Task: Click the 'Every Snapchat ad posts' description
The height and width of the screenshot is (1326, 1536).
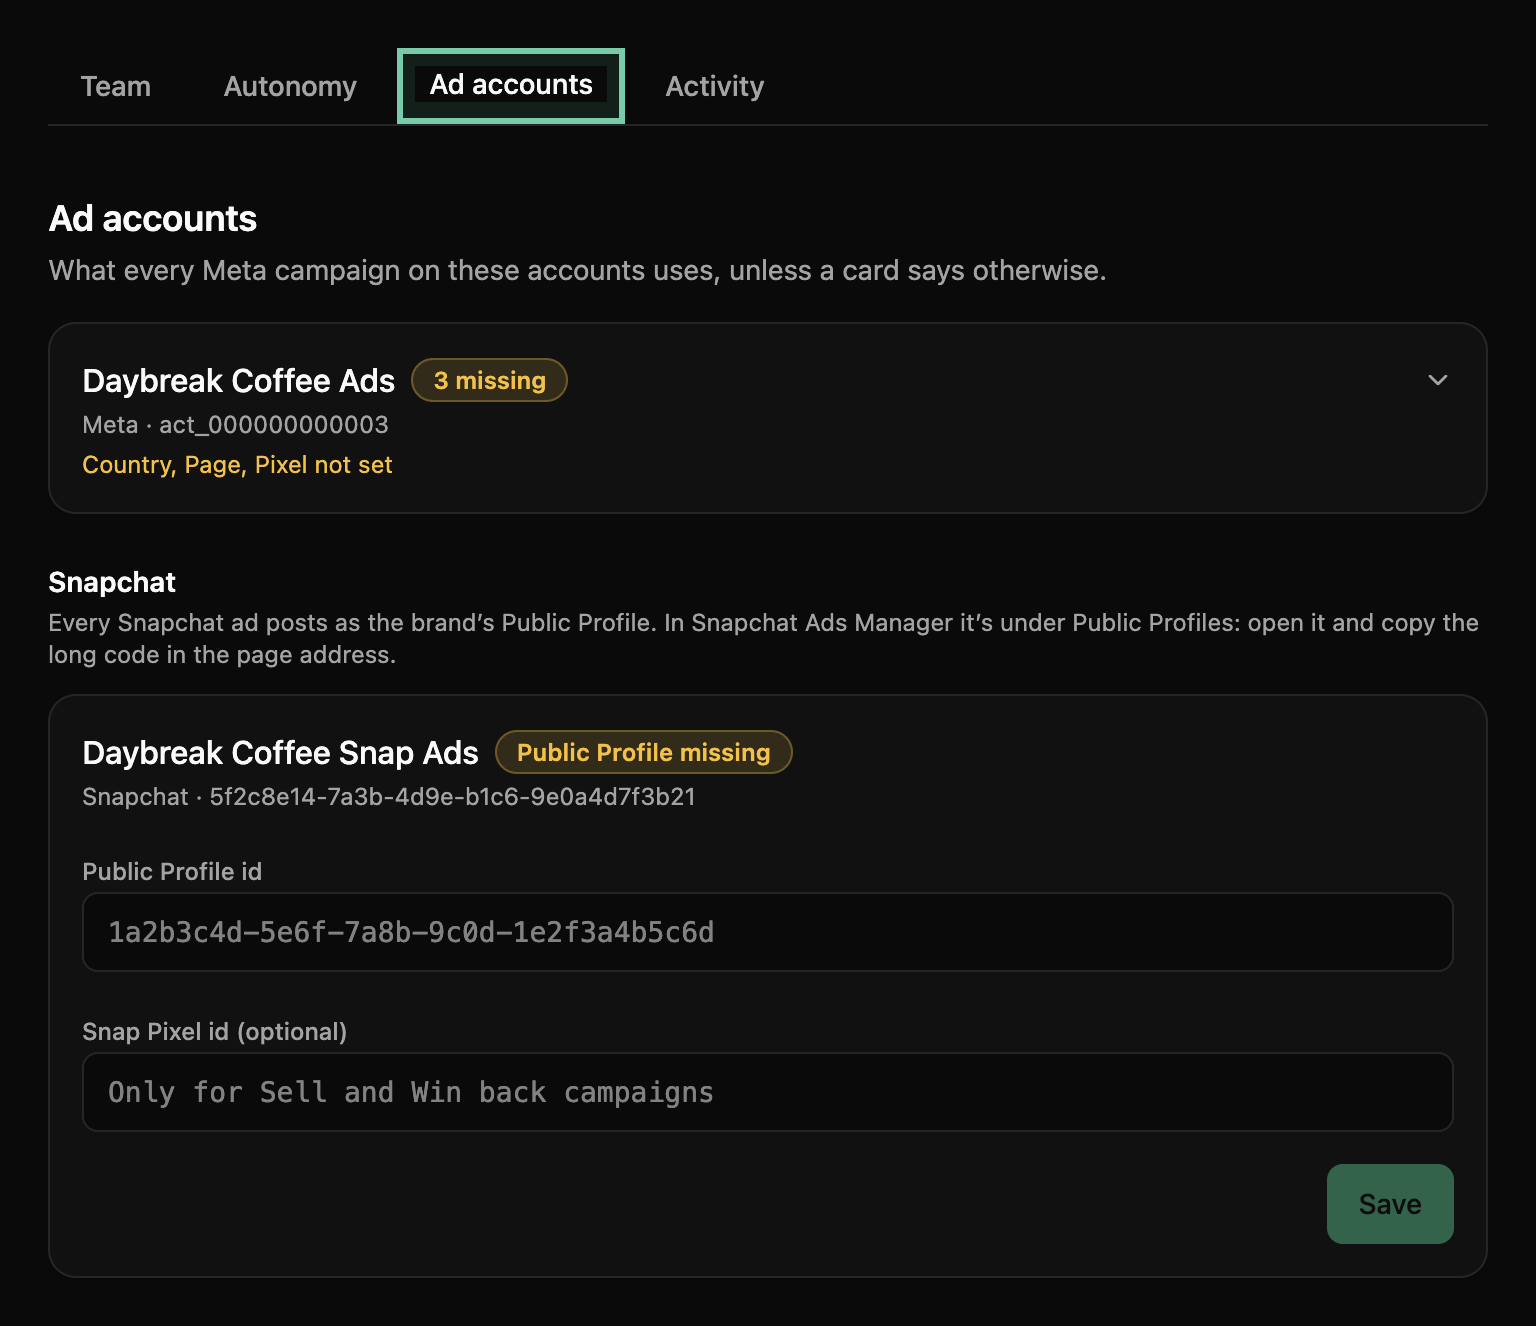Action: [764, 639]
